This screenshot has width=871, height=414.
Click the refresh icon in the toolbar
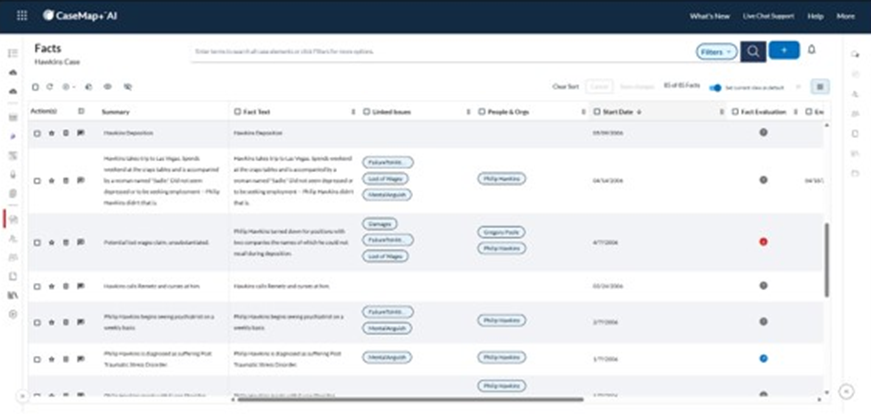[x=50, y=87]
